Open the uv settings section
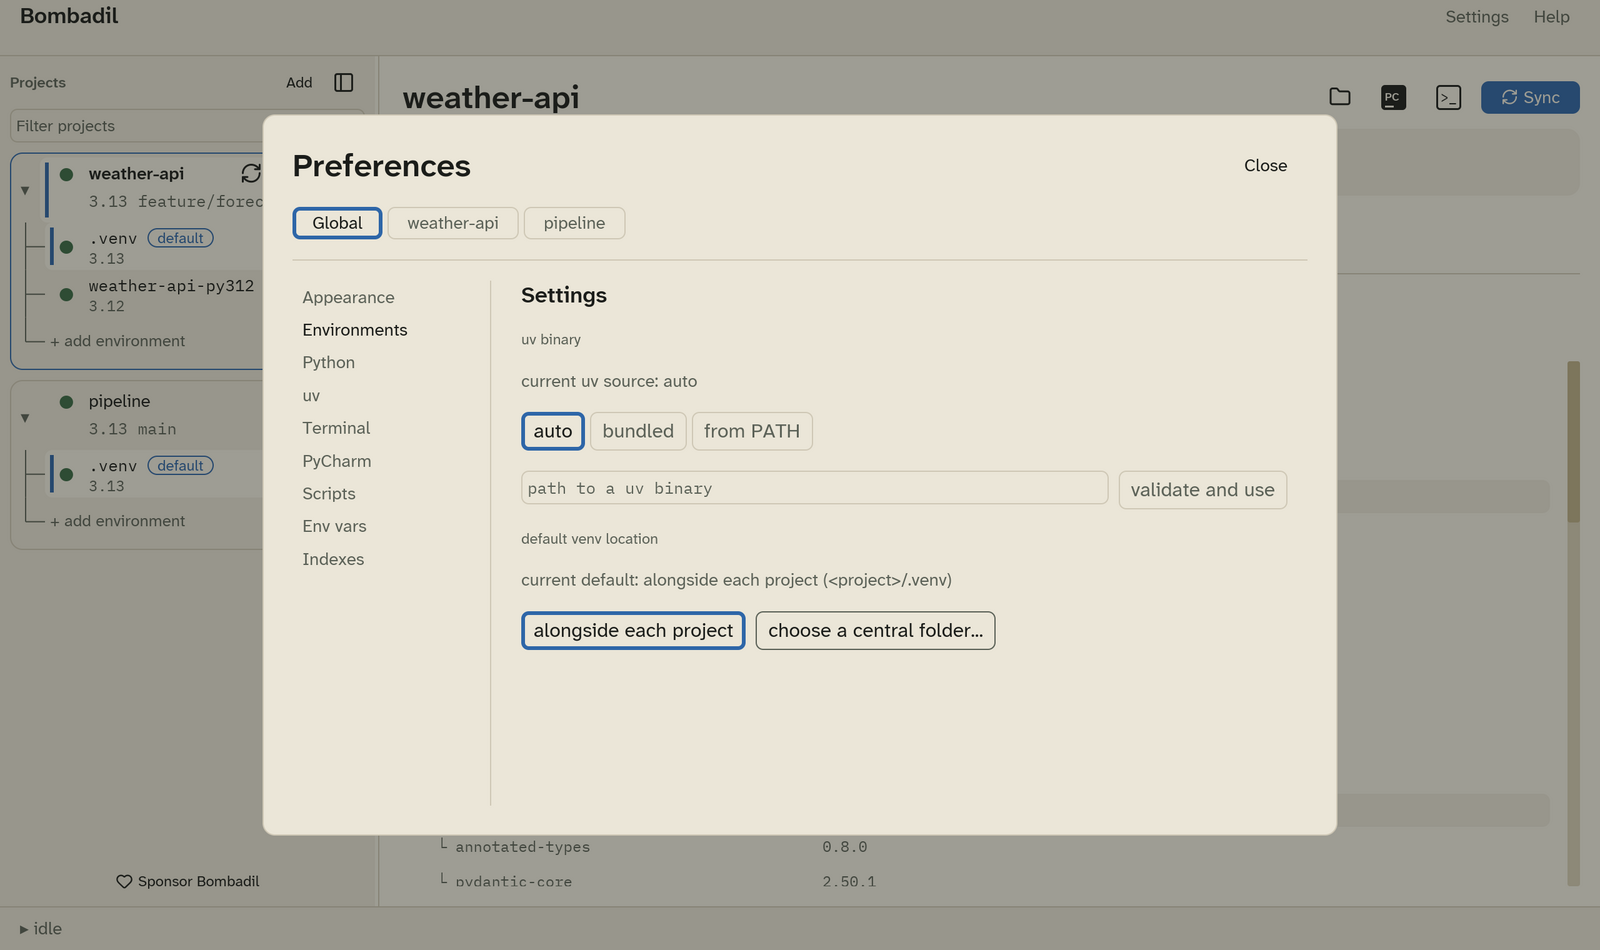 coord(311,395)
